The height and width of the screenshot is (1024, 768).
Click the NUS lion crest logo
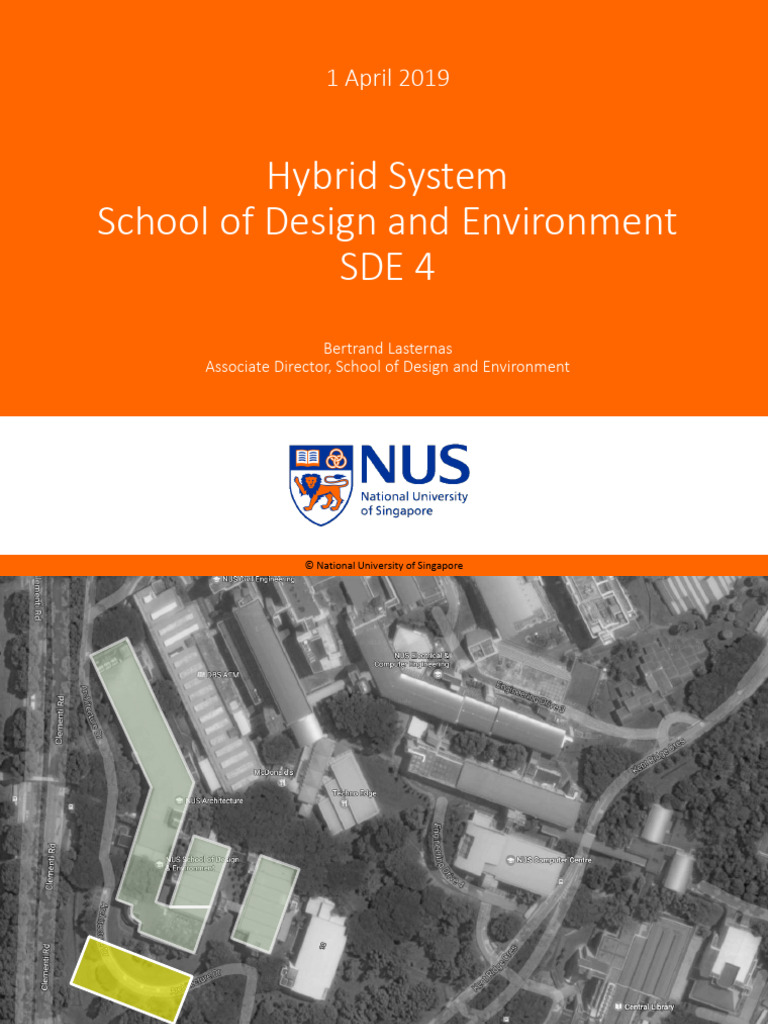[321, 484]
